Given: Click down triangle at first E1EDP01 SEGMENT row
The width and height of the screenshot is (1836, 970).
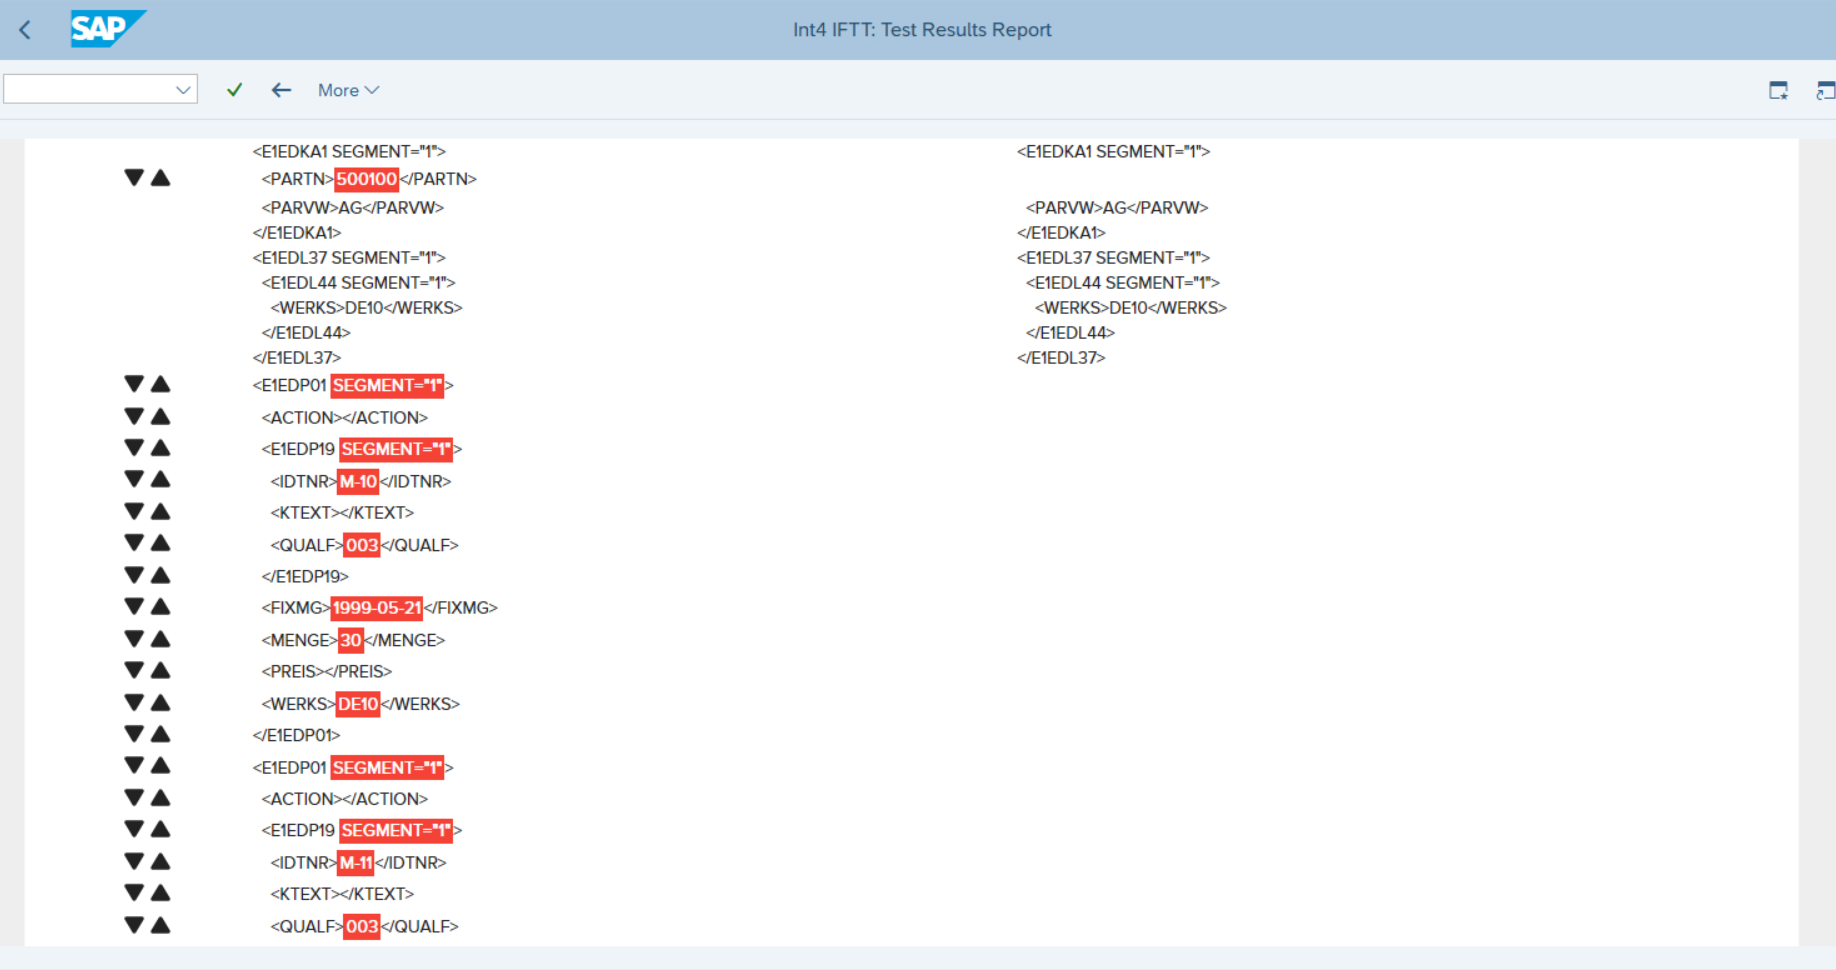Looking at the screenshot, I should pos(134,384).
